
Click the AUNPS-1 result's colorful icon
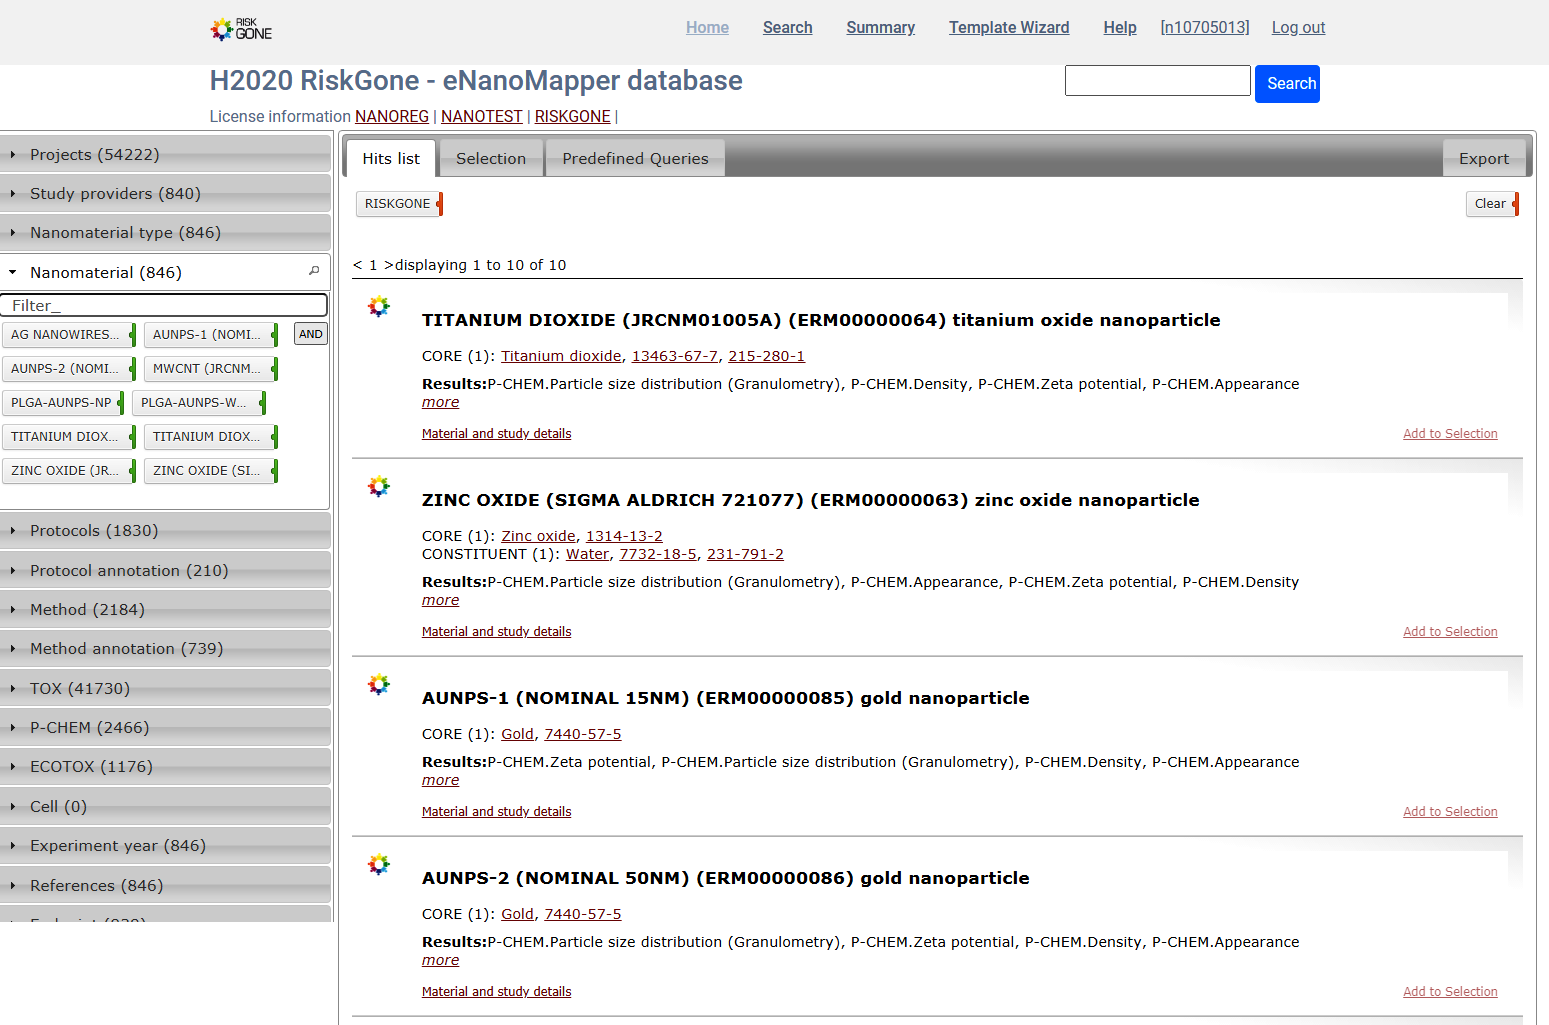tap(379, 685)
